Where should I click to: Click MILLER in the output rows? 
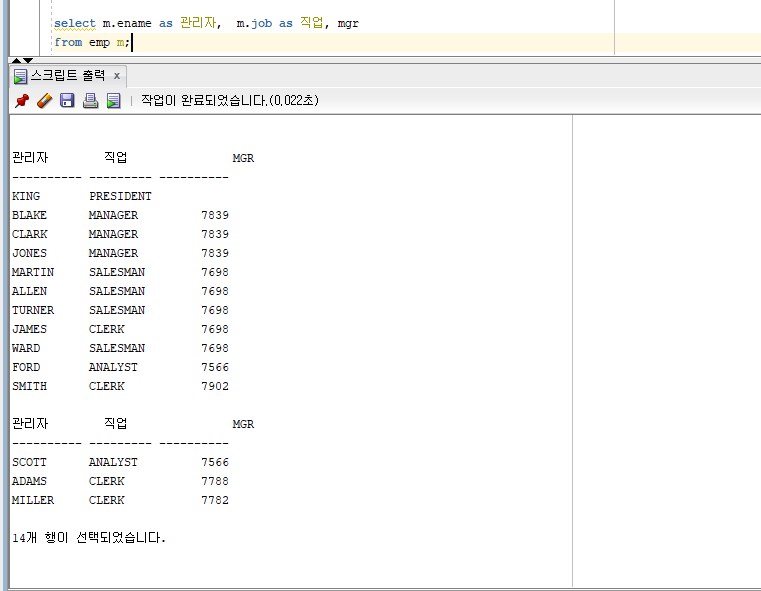click(33, 500)
